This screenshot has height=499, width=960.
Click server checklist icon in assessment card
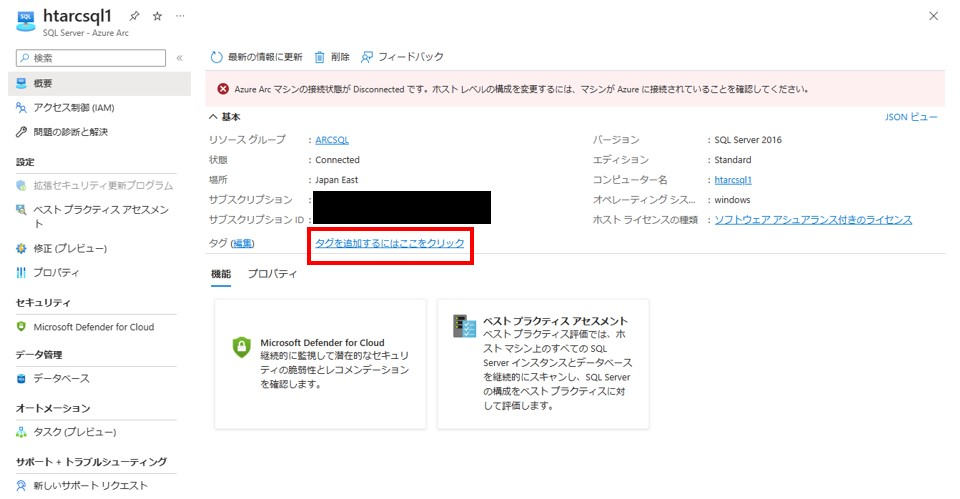coord(464,326)
